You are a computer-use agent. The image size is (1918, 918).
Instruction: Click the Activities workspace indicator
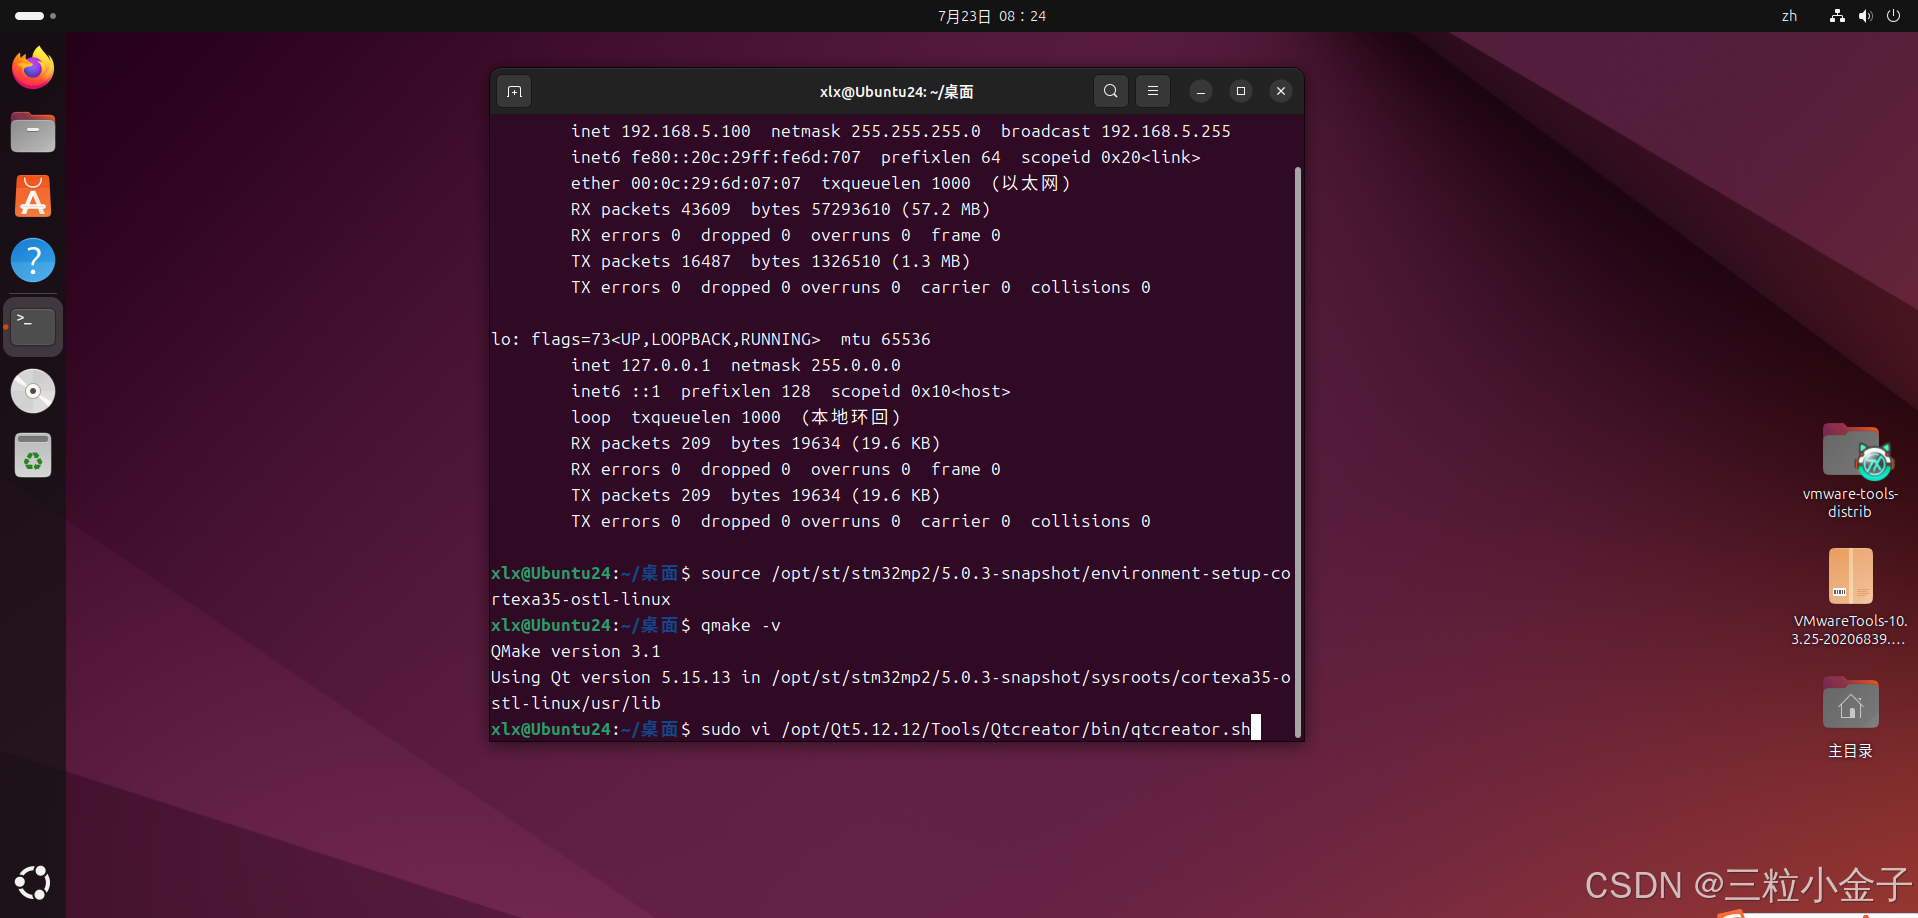pos(35,16)
